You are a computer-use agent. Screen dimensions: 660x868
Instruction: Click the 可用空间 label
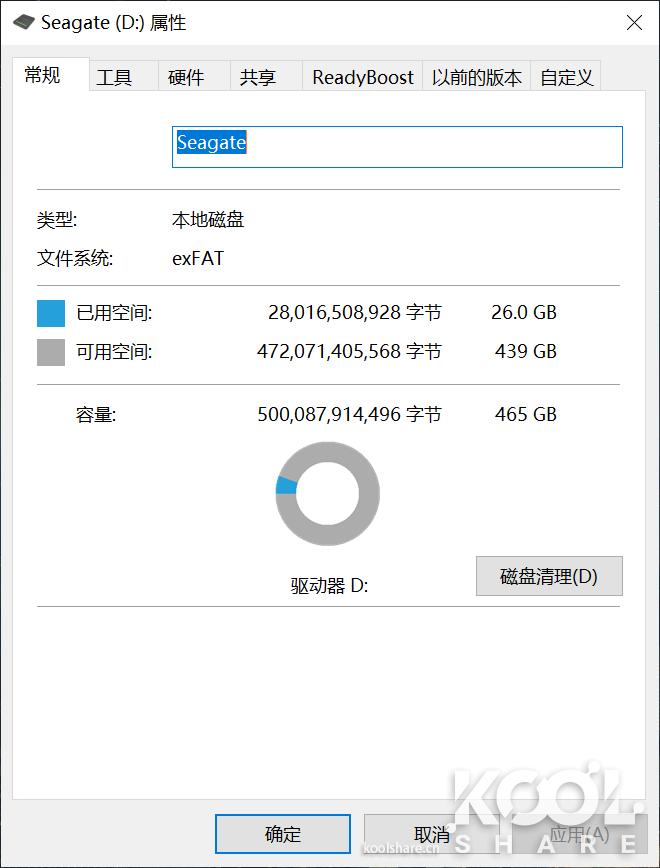click(114, 352)
